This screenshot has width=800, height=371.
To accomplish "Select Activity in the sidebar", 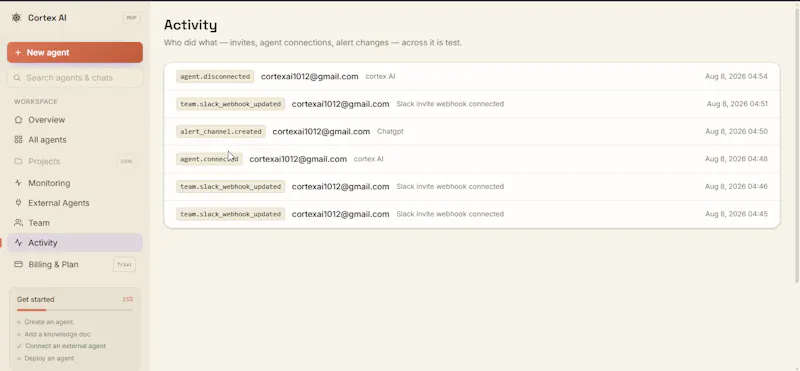I will tap(75, 243).
